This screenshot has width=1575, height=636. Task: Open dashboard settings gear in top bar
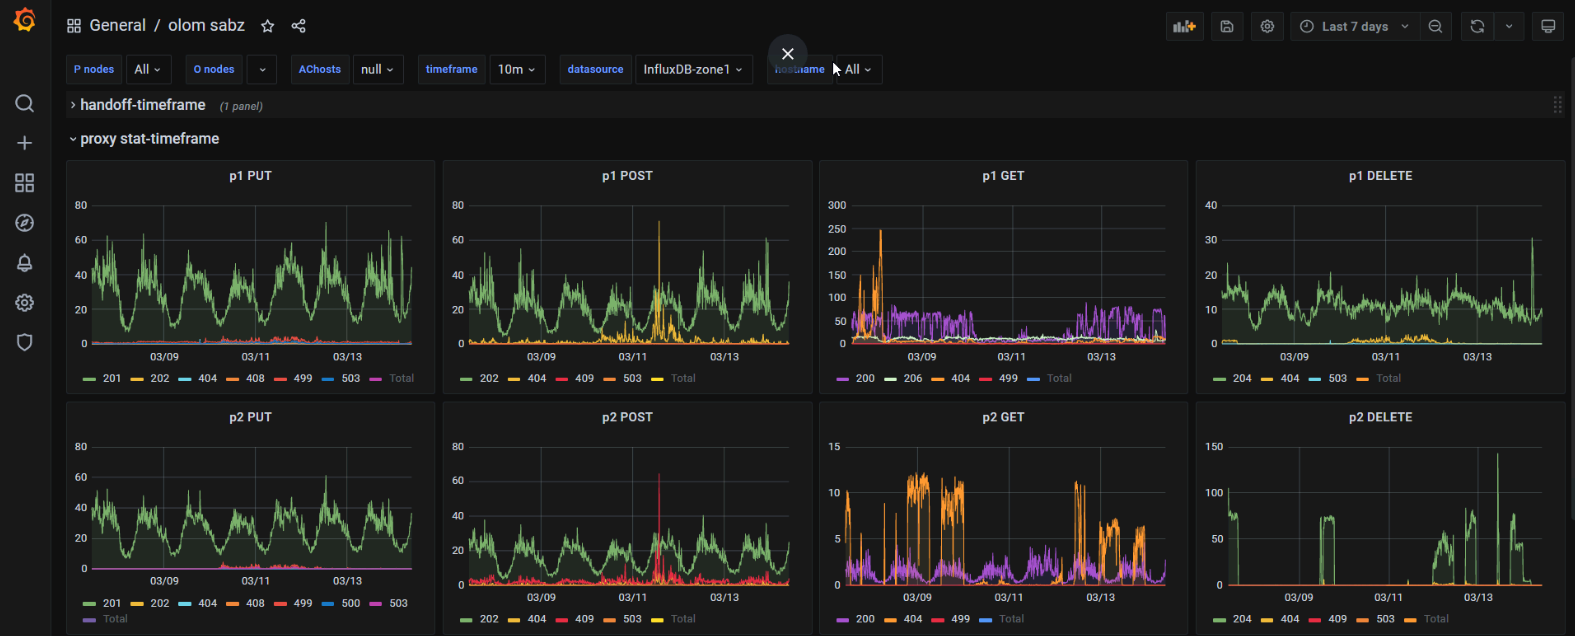tap(1267, 27)
